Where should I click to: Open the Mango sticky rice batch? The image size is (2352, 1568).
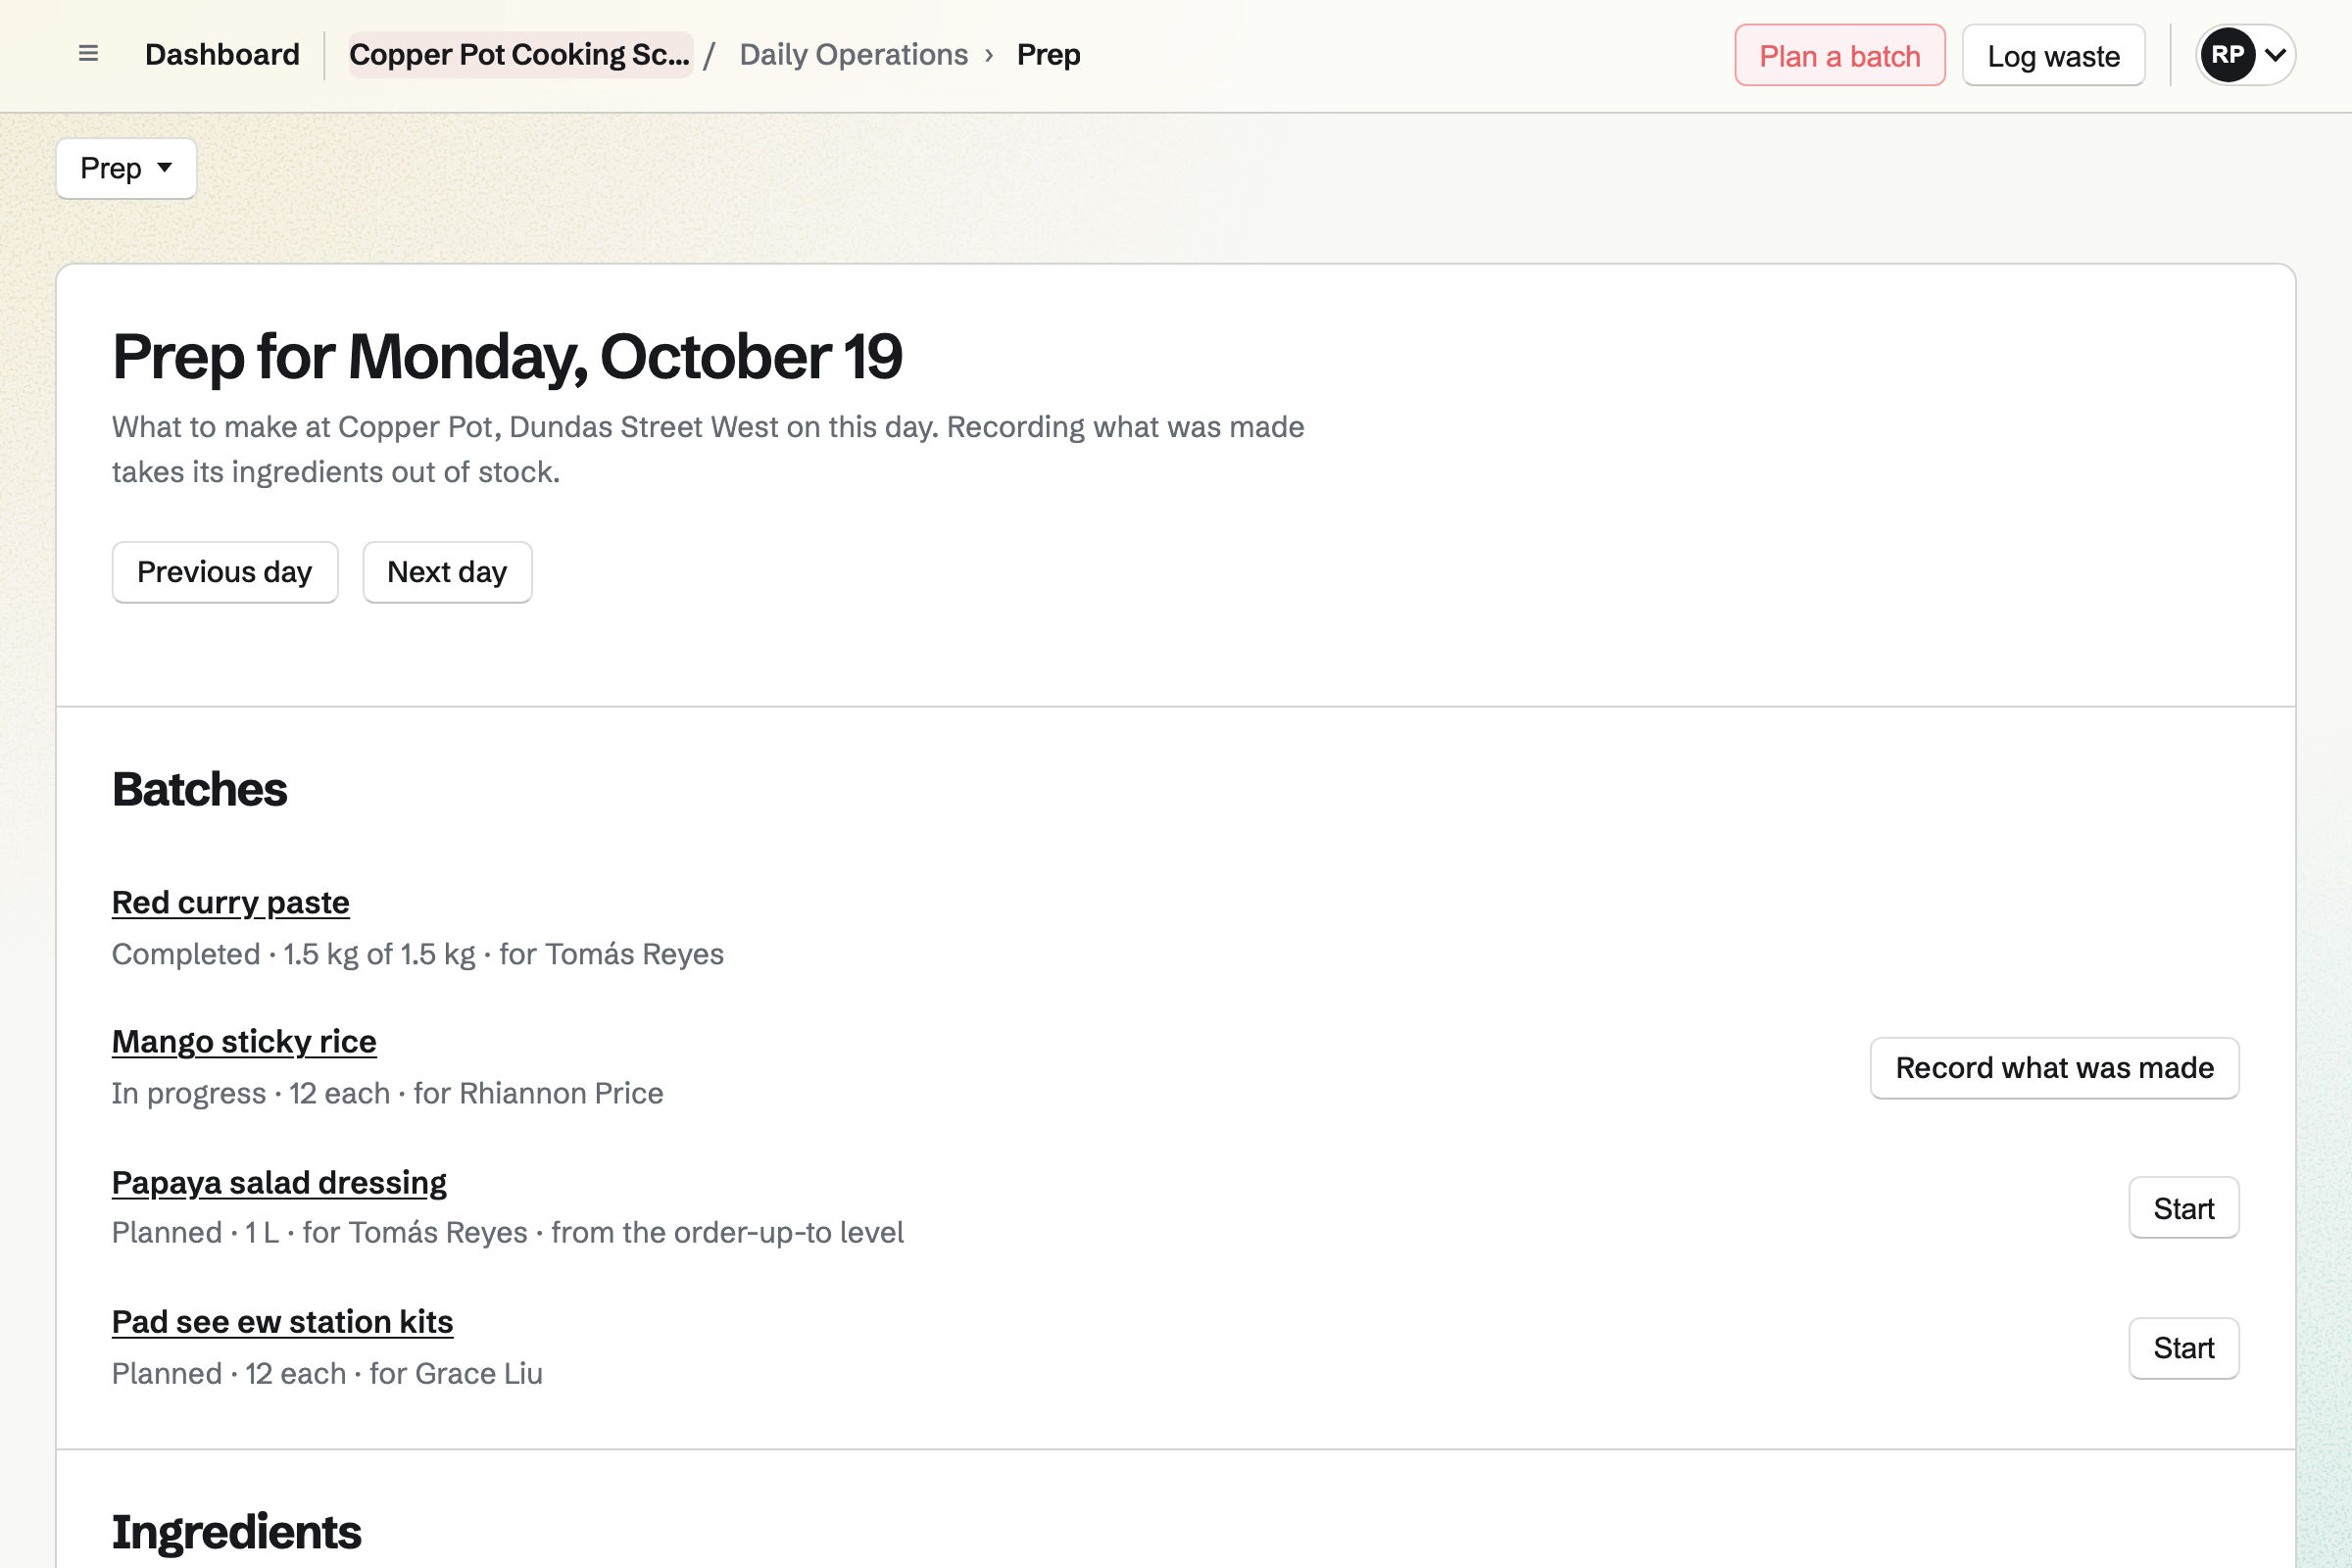(244, 1041)
